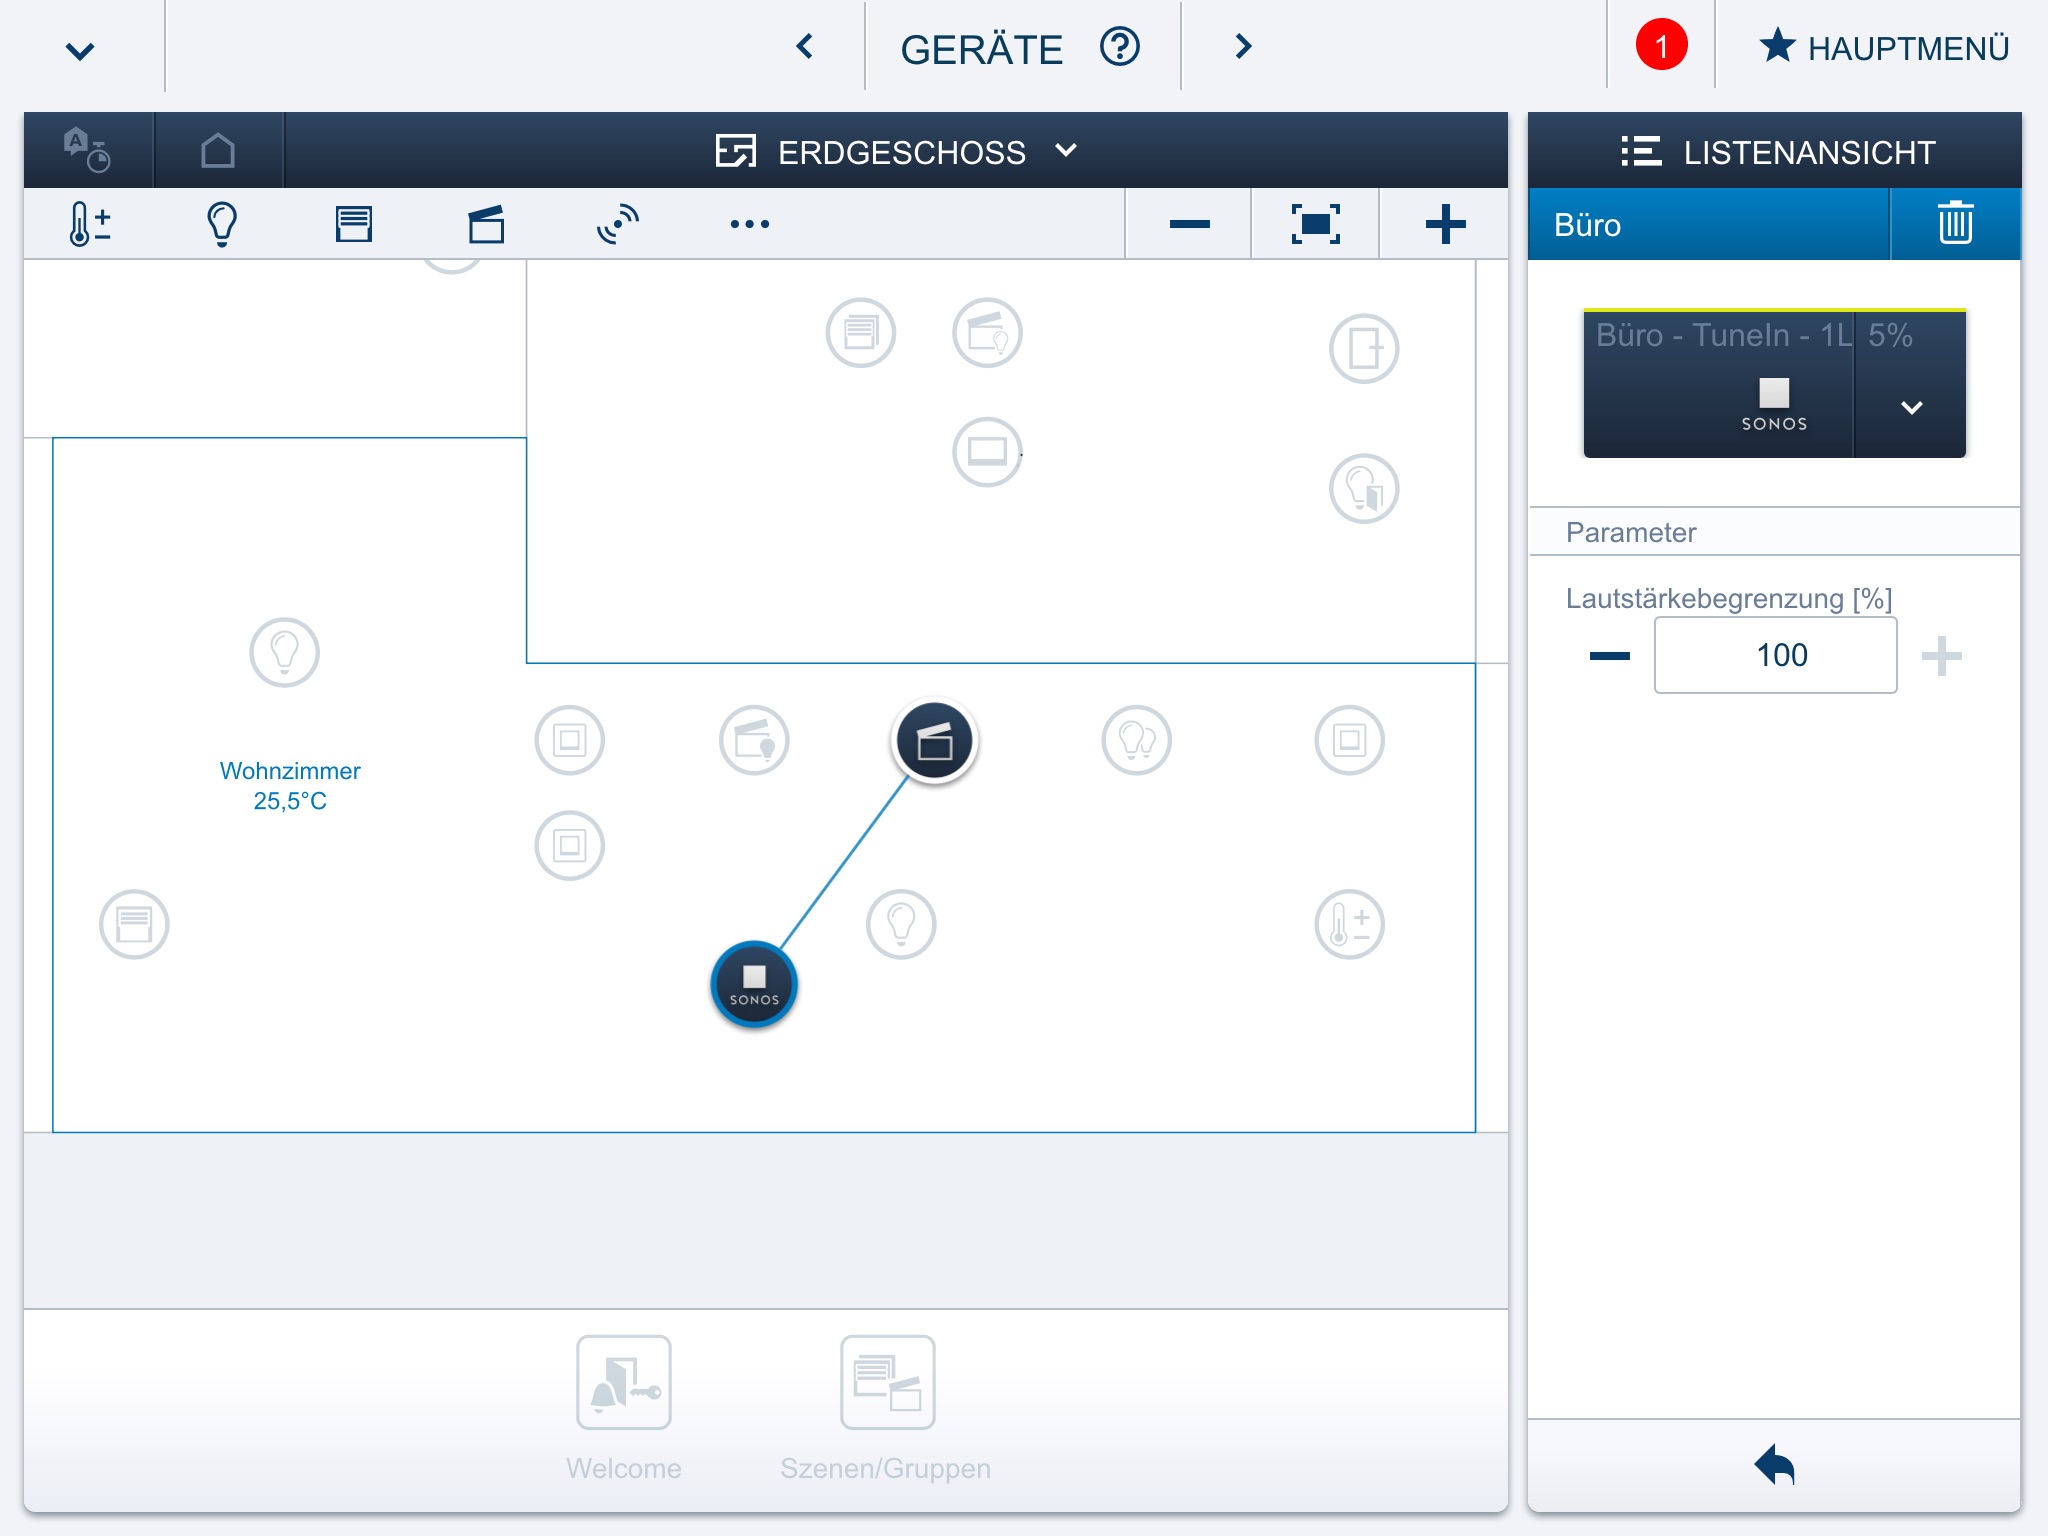Click Wohnzimmer 25,5°C room label
Screen dimensions: 2048x1536
point(290,785)
